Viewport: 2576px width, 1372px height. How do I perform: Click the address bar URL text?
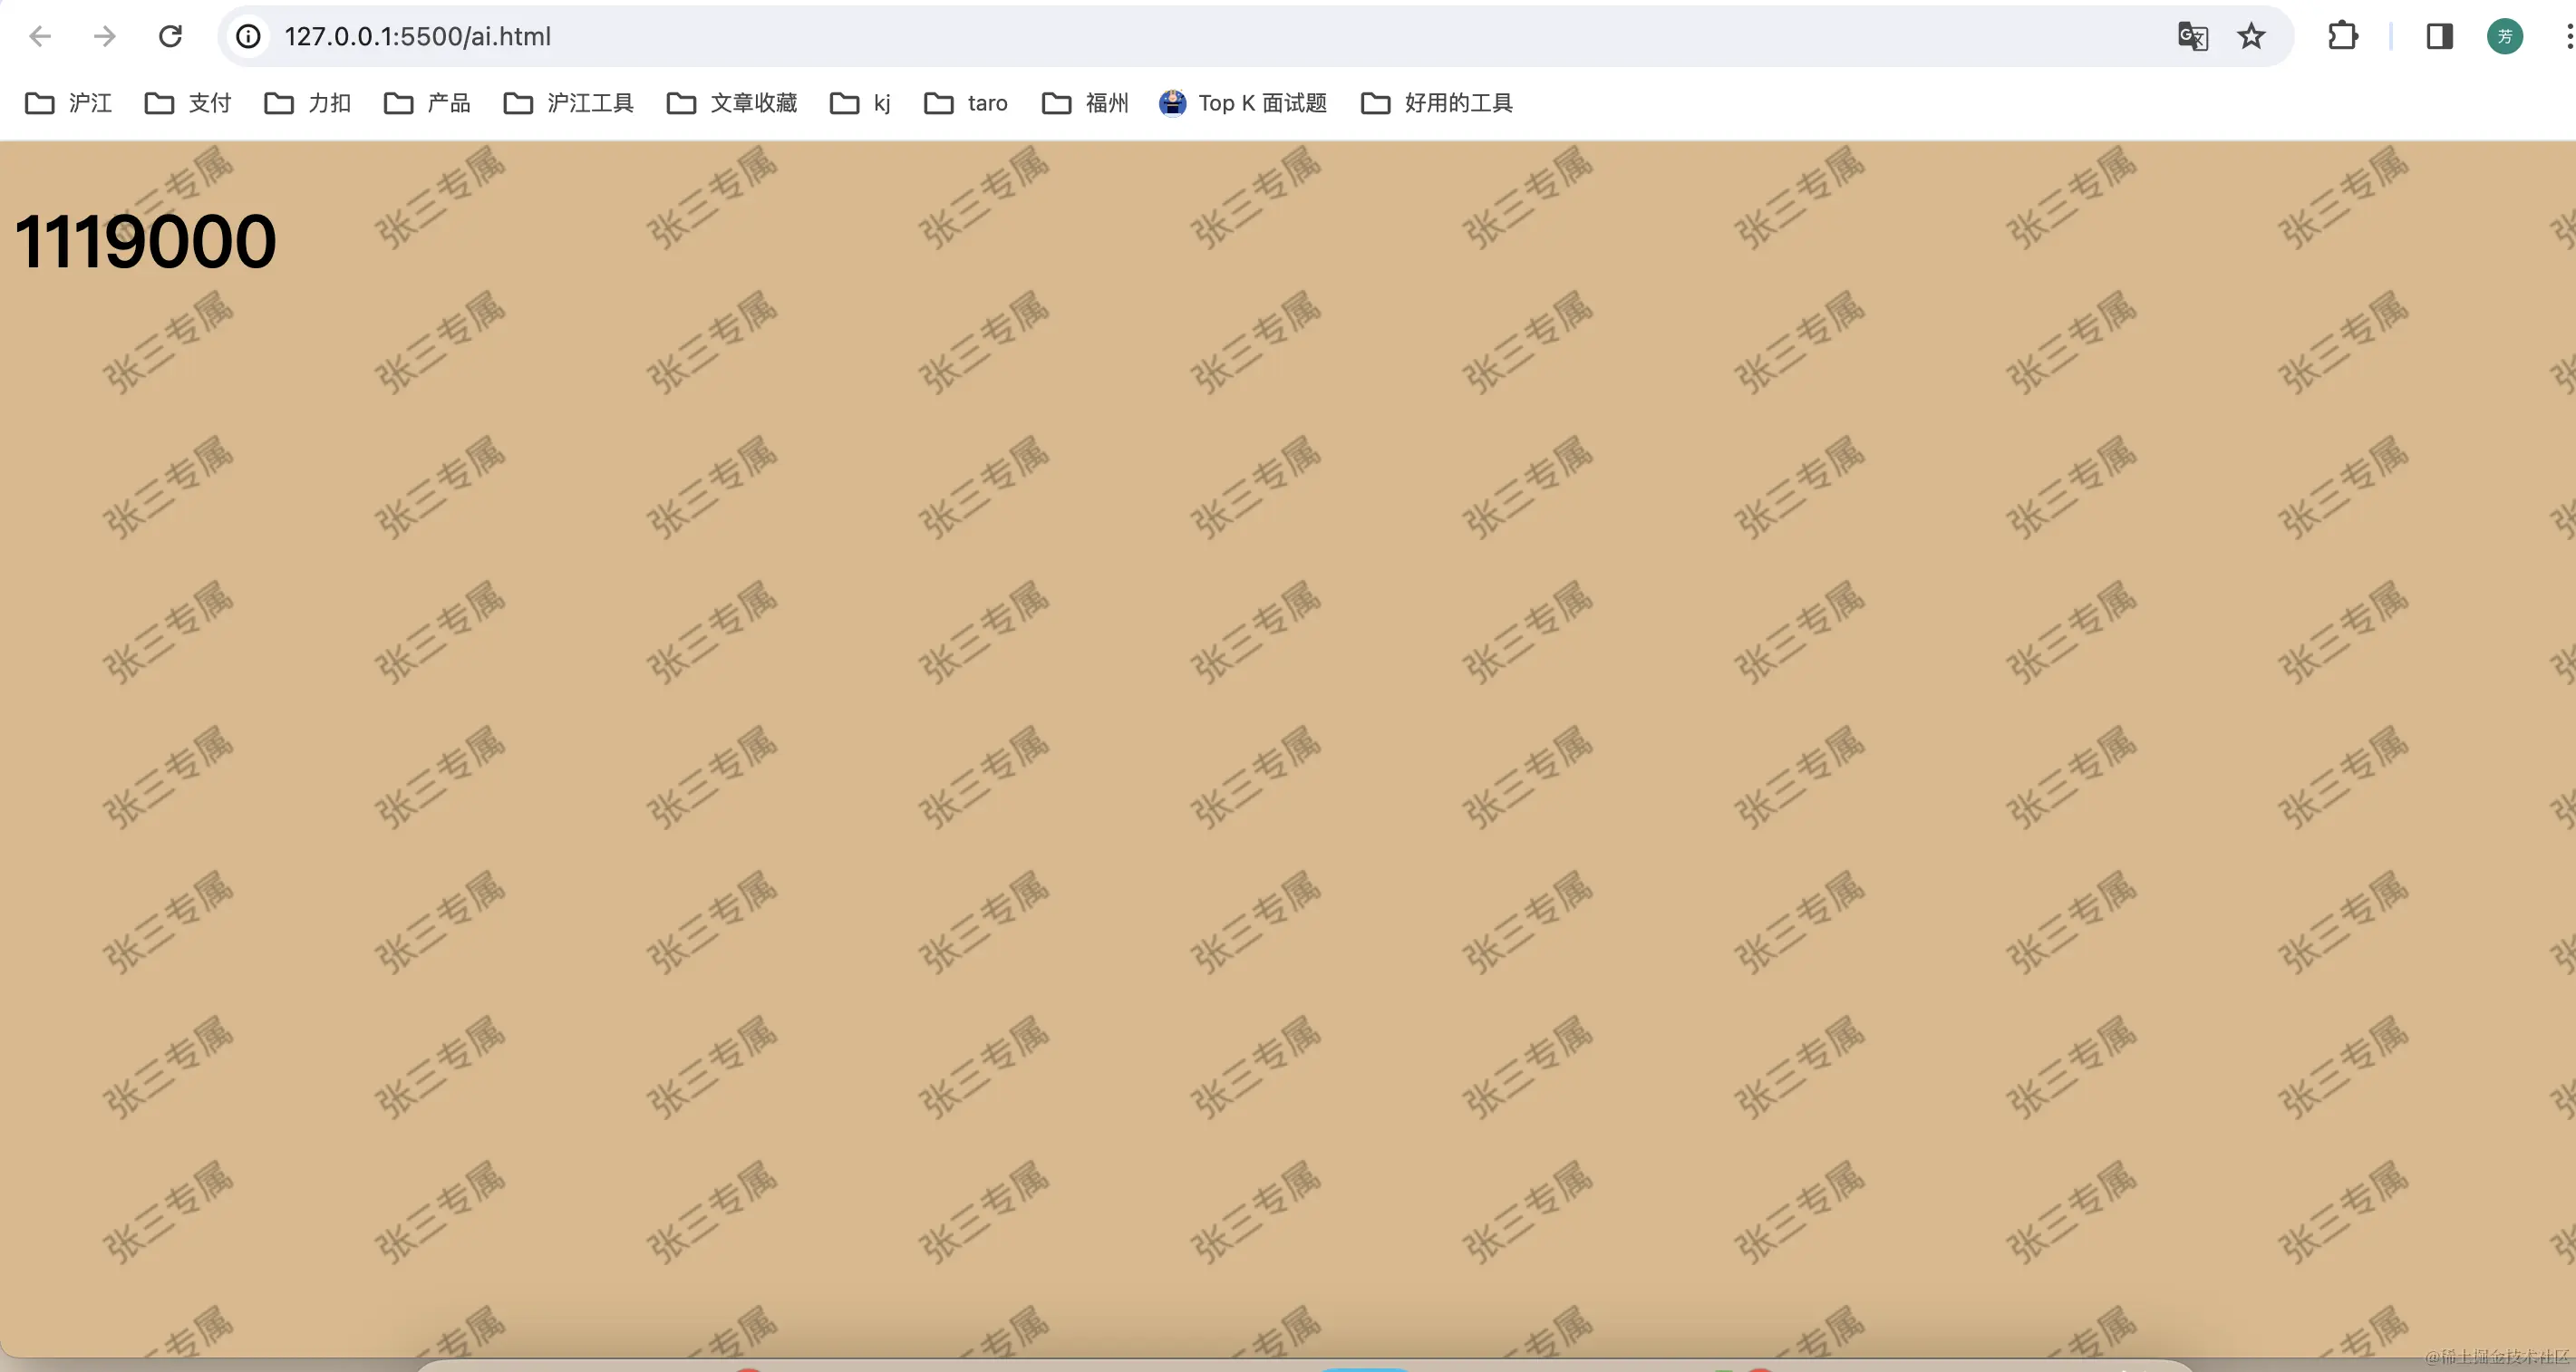[418, 37]
